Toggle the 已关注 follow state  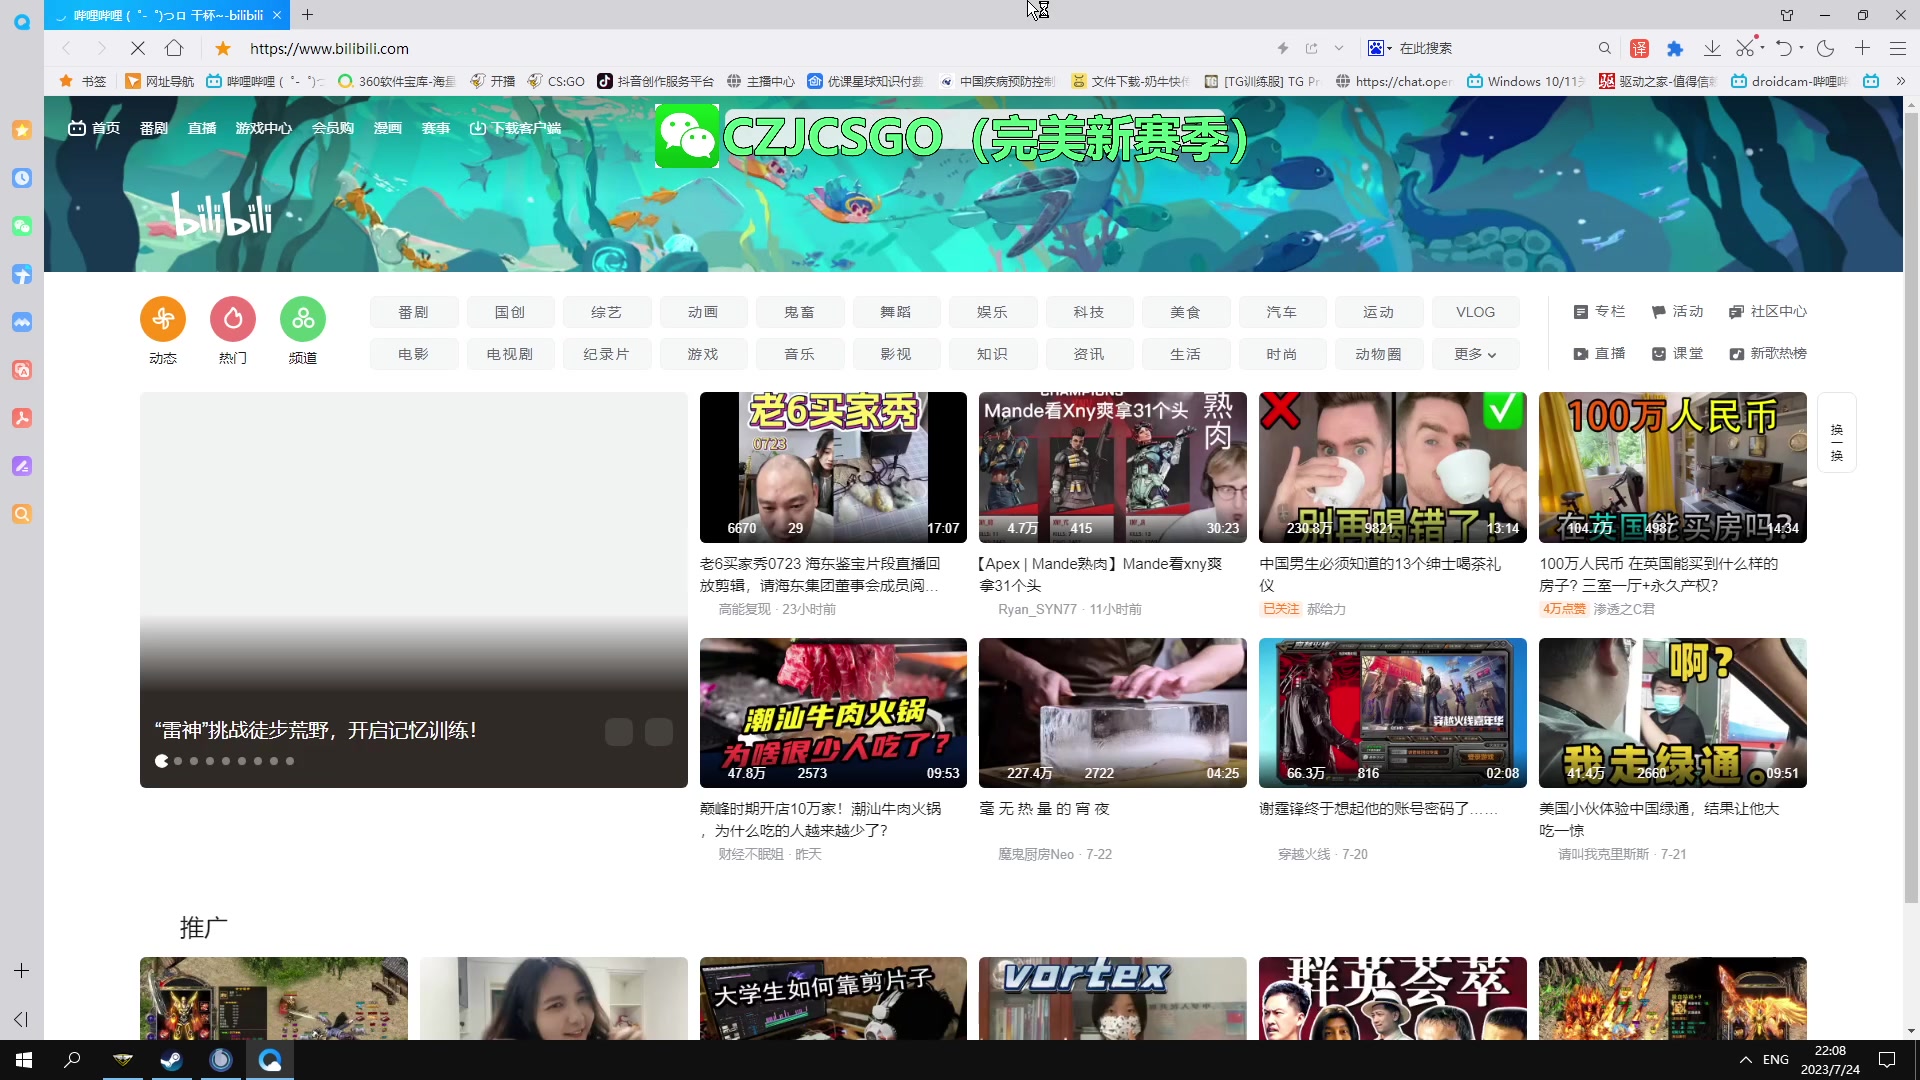(1281, 608)
